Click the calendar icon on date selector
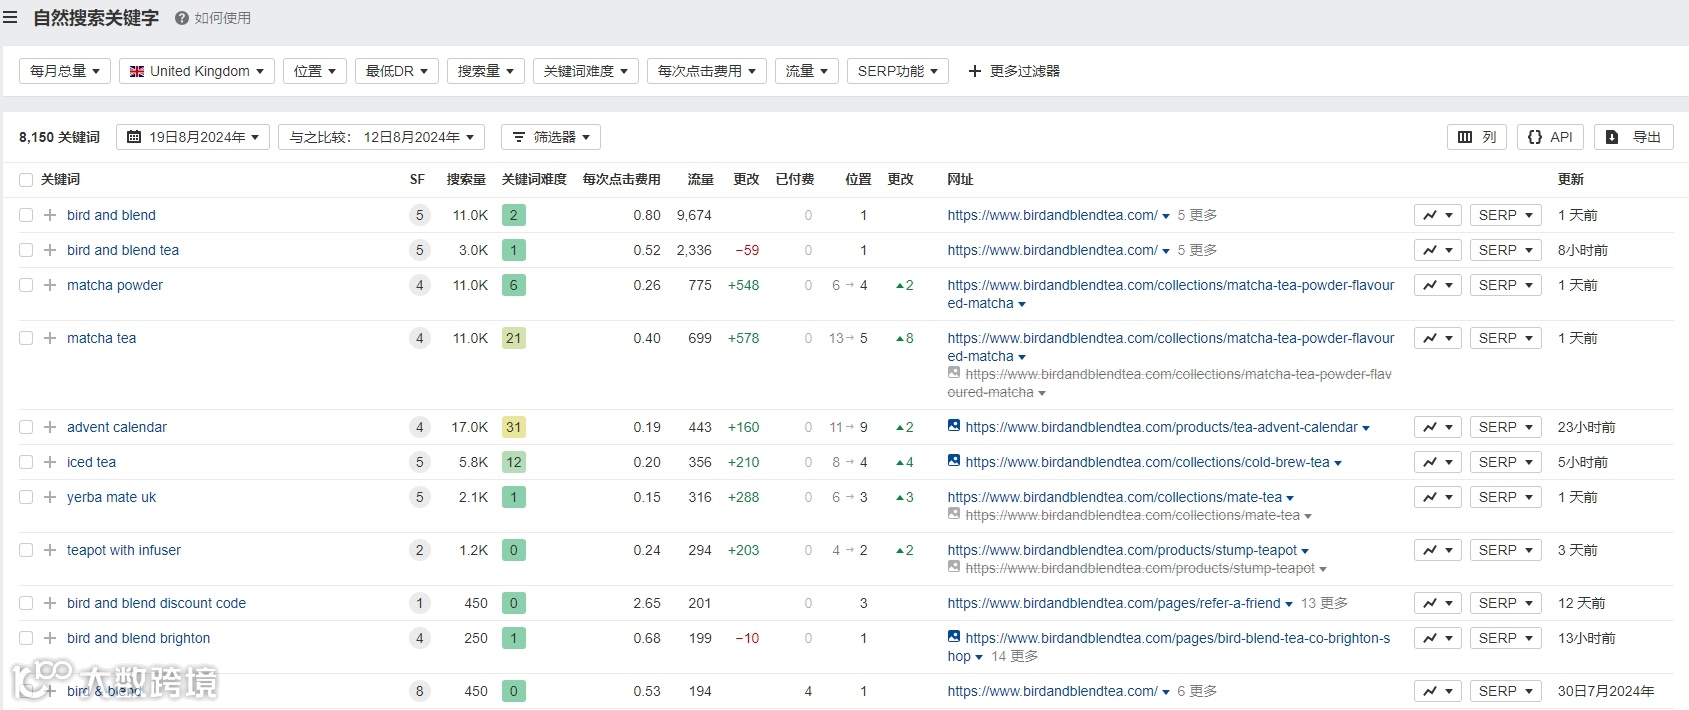Screen dimensions: 1689x710 [x=134, y=137]
